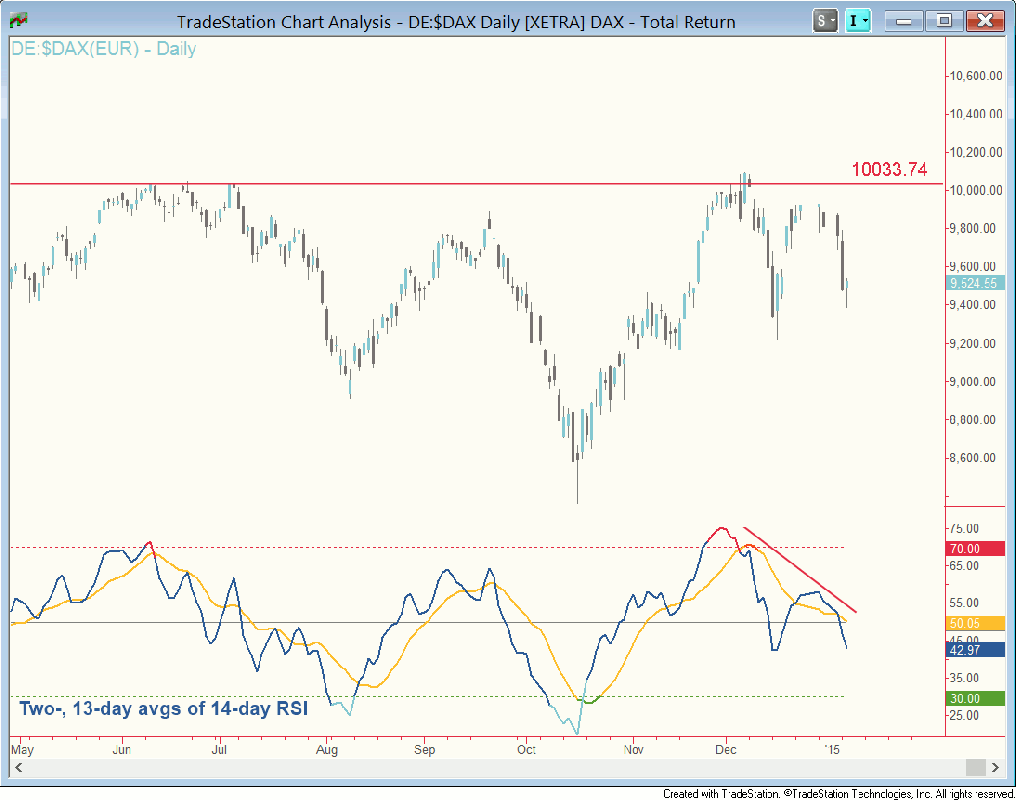Open the interval link "I" dropdown
Image resolution: width=1016 pixels, height=800 pixels.
pos(858,20)
